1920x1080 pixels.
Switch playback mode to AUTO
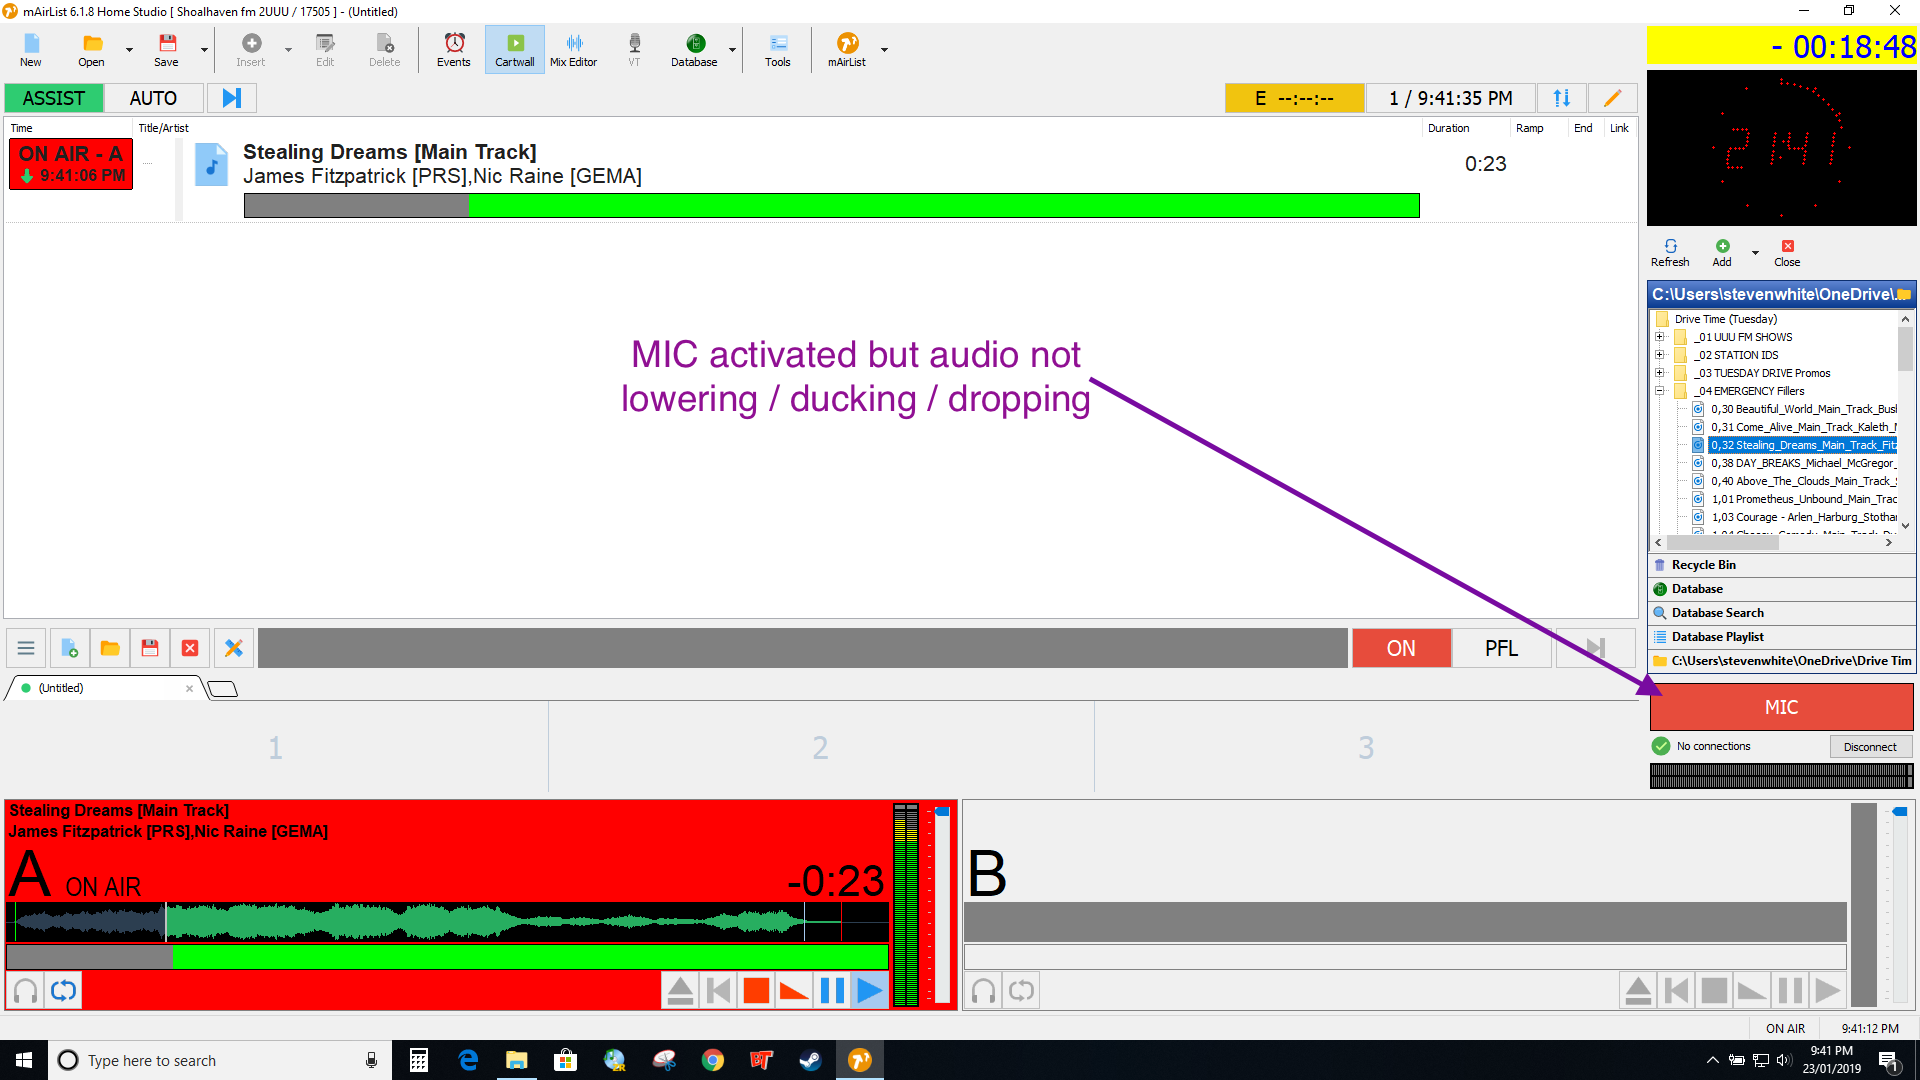point(153,97)
